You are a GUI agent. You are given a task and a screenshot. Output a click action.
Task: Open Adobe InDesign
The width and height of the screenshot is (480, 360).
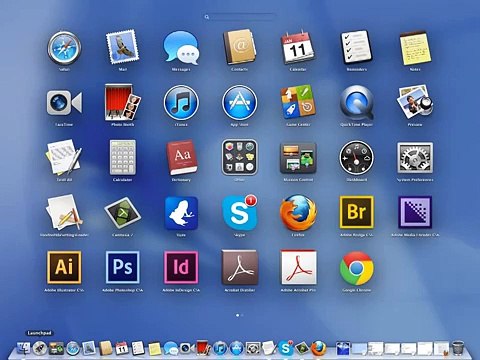tap(181, 268)
